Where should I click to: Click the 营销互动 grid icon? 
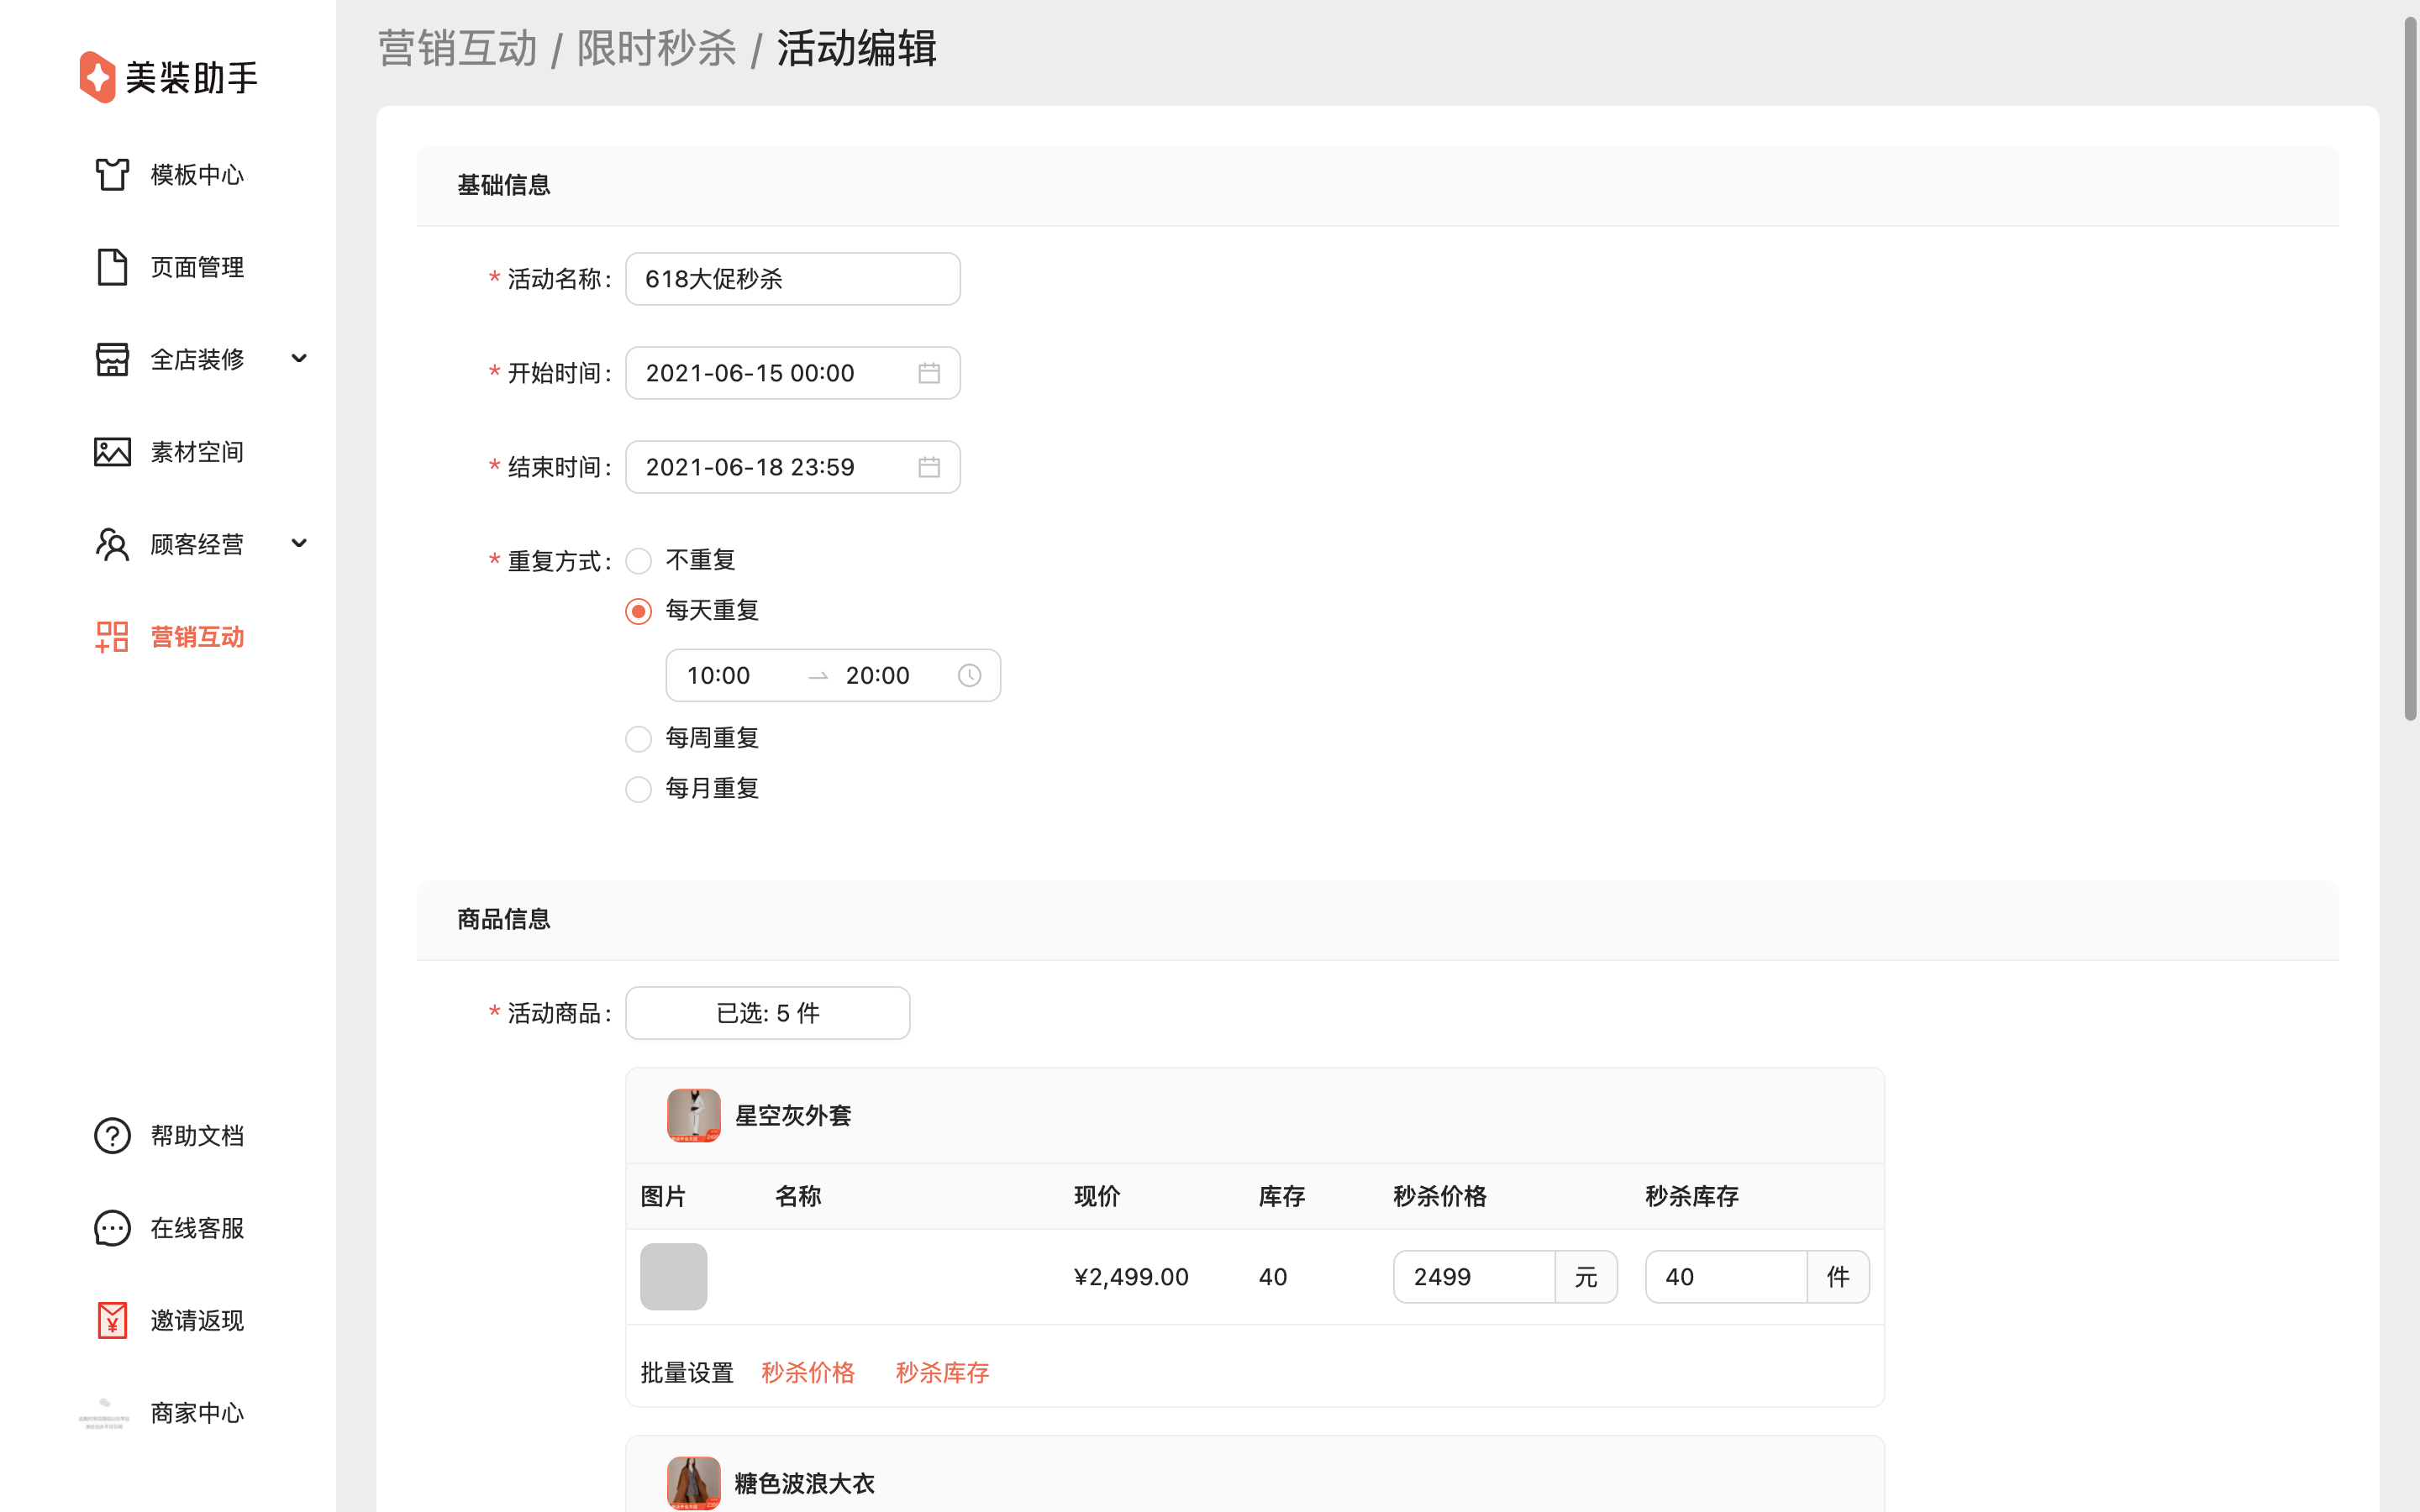(x=112, y=637)
